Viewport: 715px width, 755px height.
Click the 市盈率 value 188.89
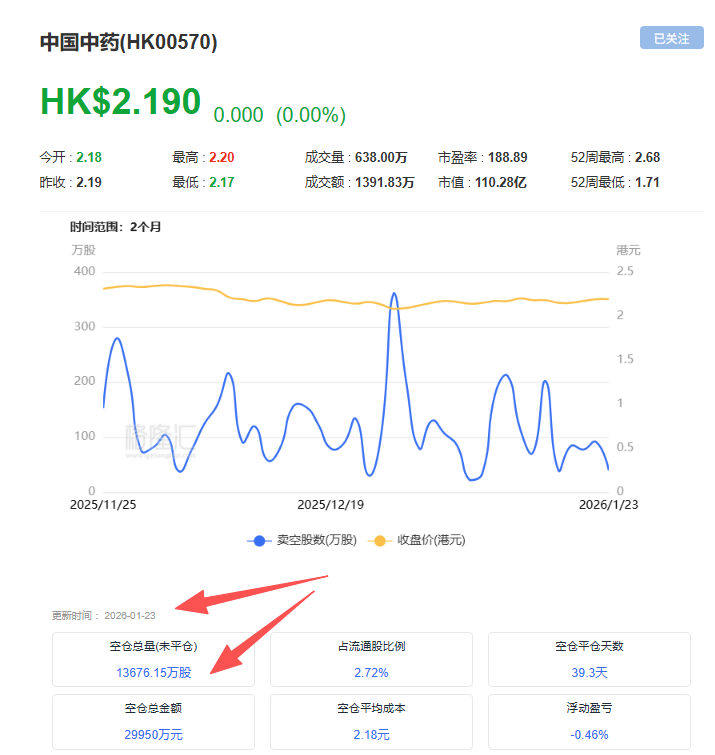507,157
